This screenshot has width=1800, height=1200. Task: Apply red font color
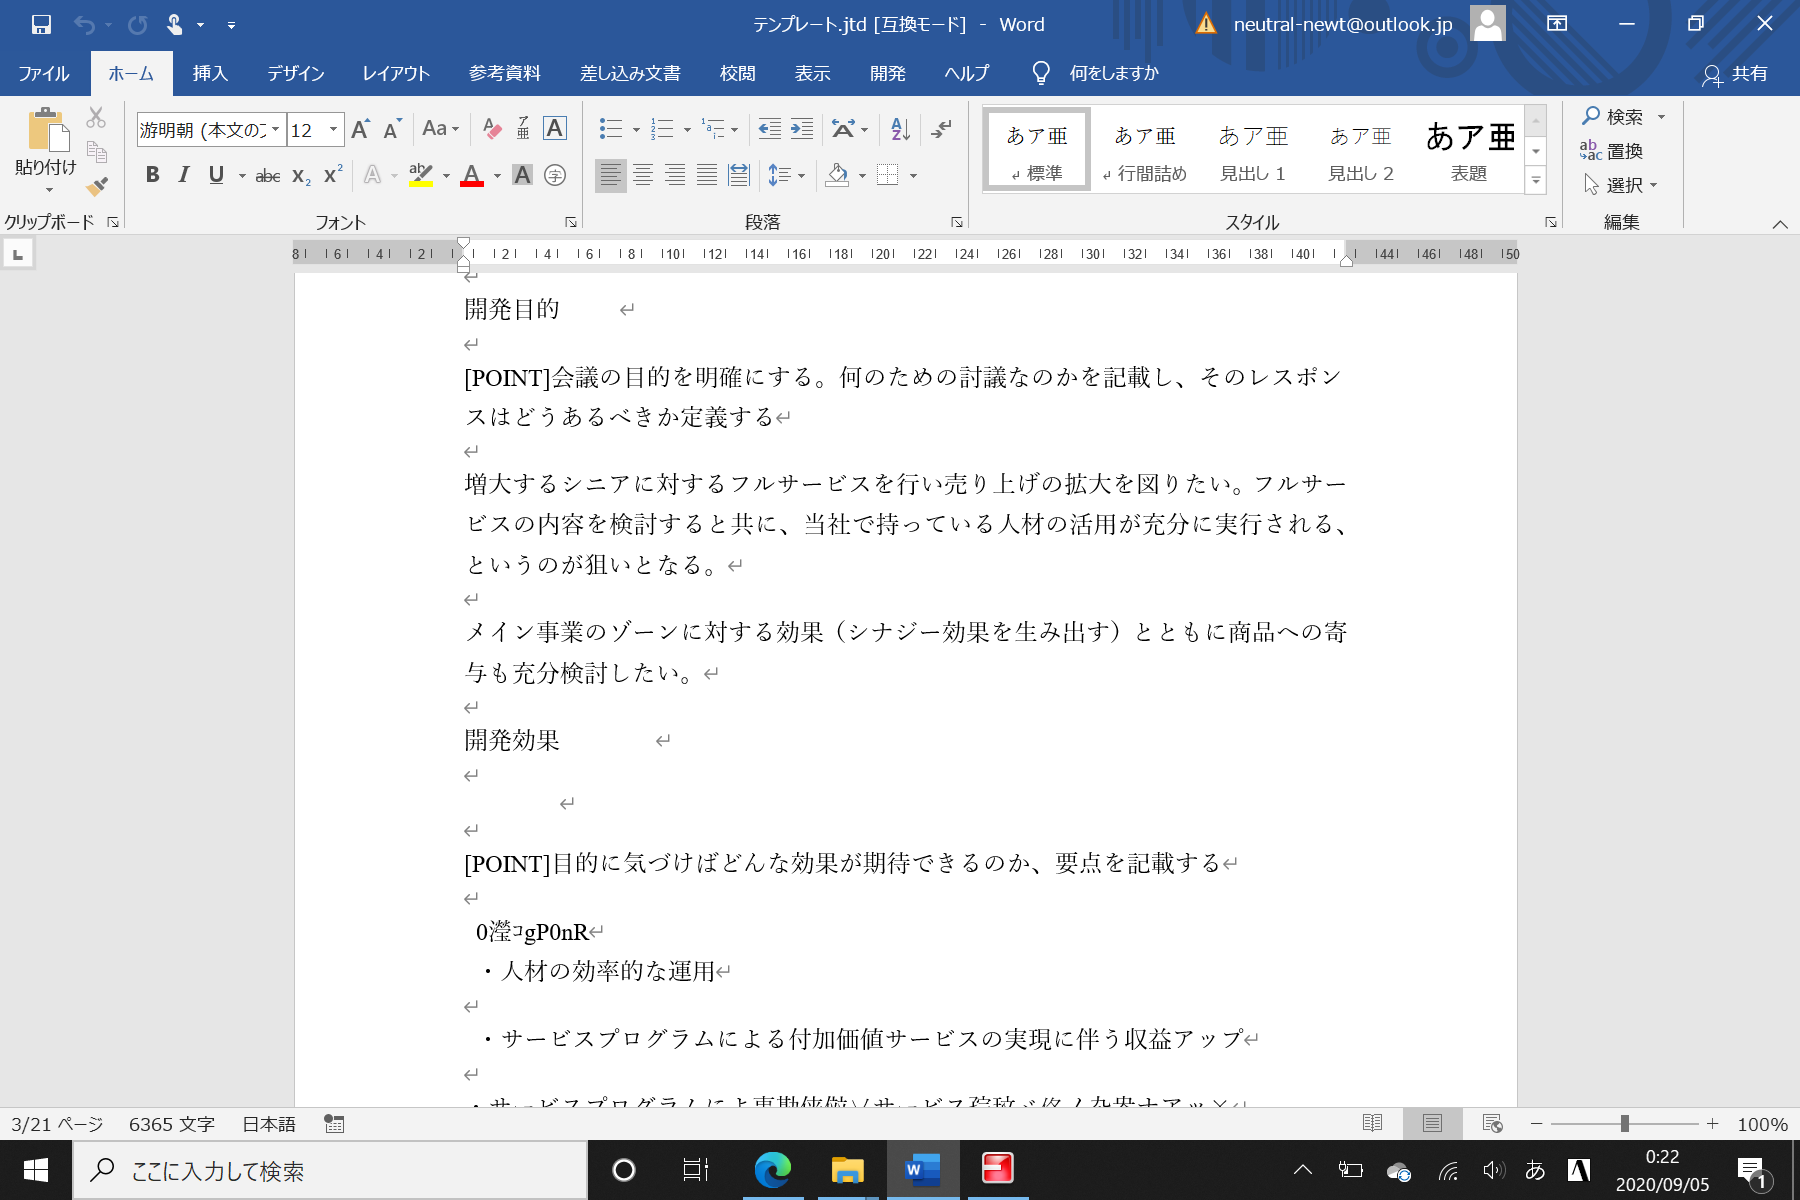[x=472, y=176]
